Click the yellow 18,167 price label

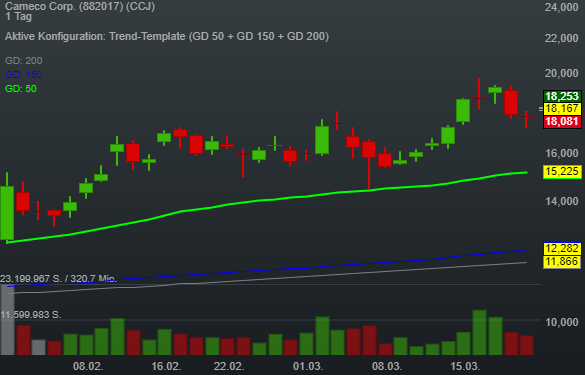click(x=562, y=109)
